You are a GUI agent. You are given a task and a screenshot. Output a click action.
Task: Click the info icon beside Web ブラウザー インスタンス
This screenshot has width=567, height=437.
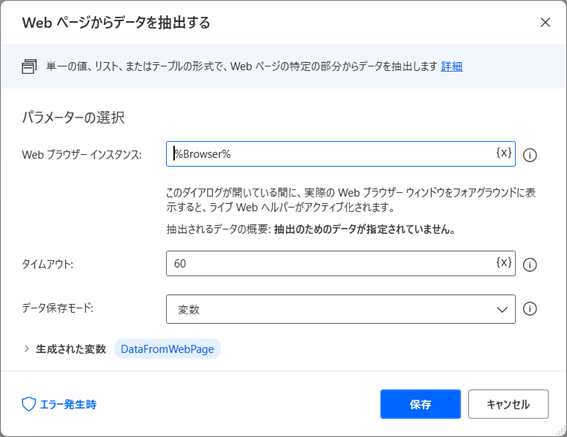(530, 155)
